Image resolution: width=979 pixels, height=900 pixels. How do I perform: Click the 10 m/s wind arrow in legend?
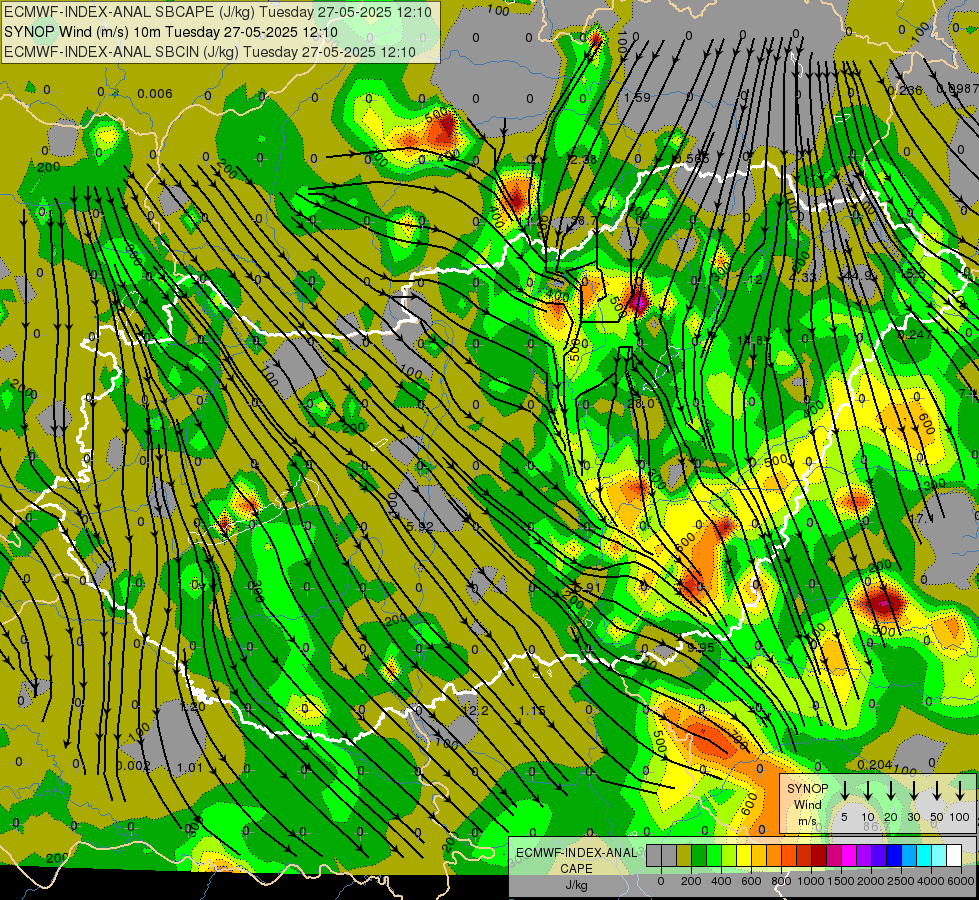pyautogui.click(x=868, y=791)
